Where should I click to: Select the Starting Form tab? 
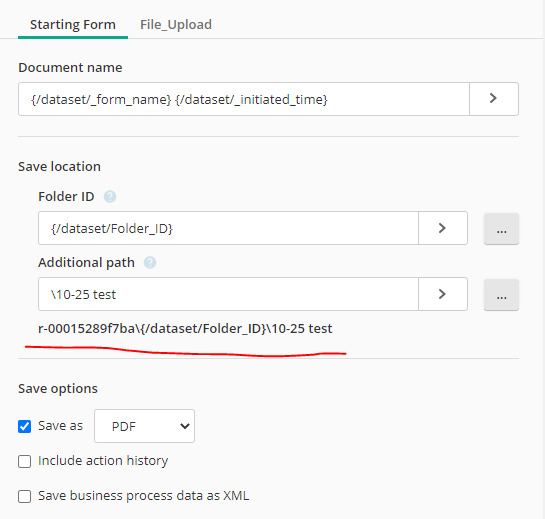coord(73,25)
